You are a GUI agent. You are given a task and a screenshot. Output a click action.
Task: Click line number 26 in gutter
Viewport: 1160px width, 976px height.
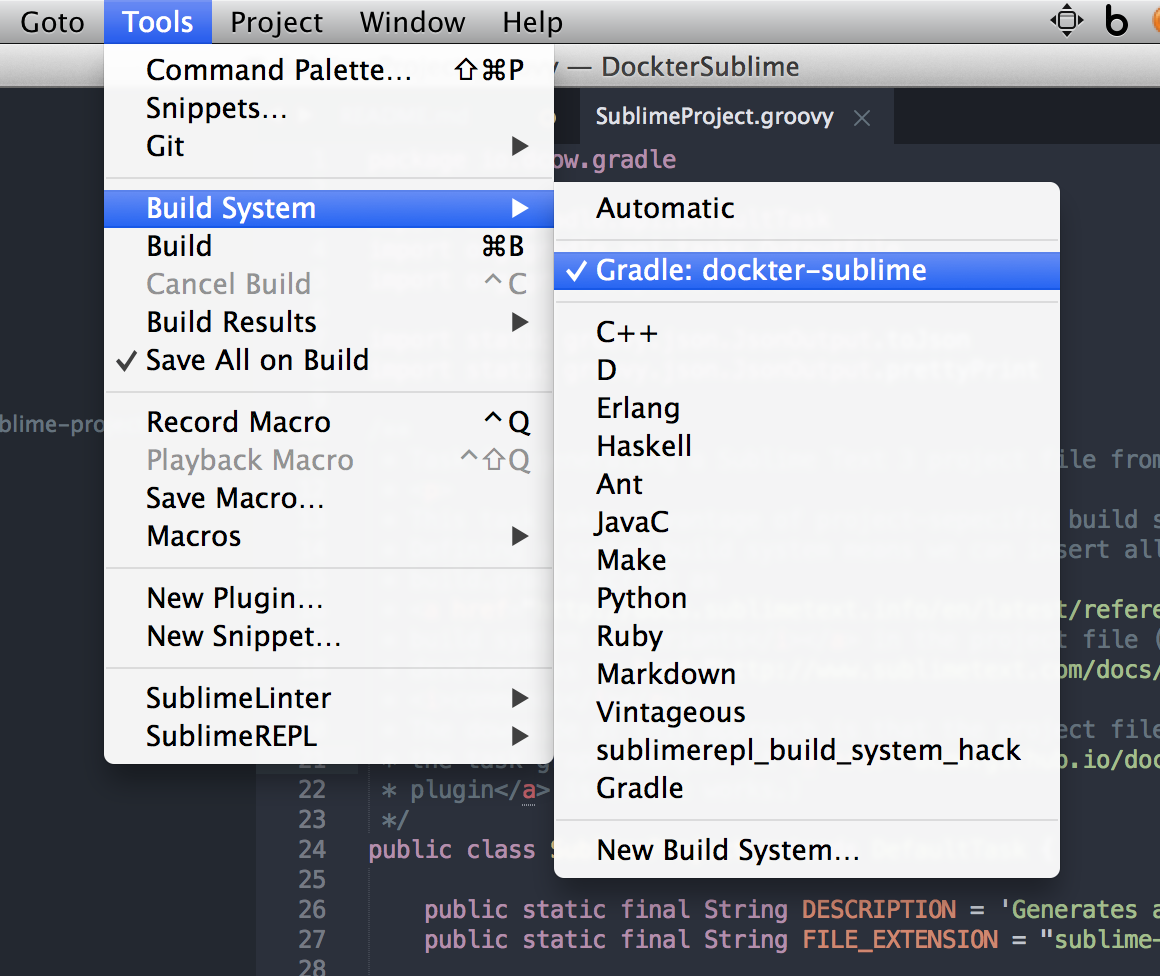[311, 909]
